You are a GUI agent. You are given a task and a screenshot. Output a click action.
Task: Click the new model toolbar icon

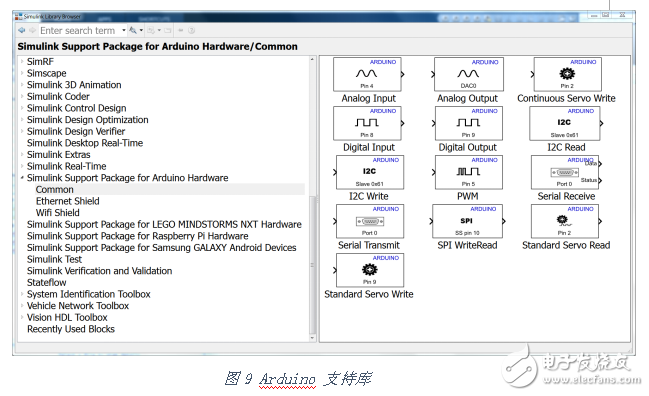[151, 30]
